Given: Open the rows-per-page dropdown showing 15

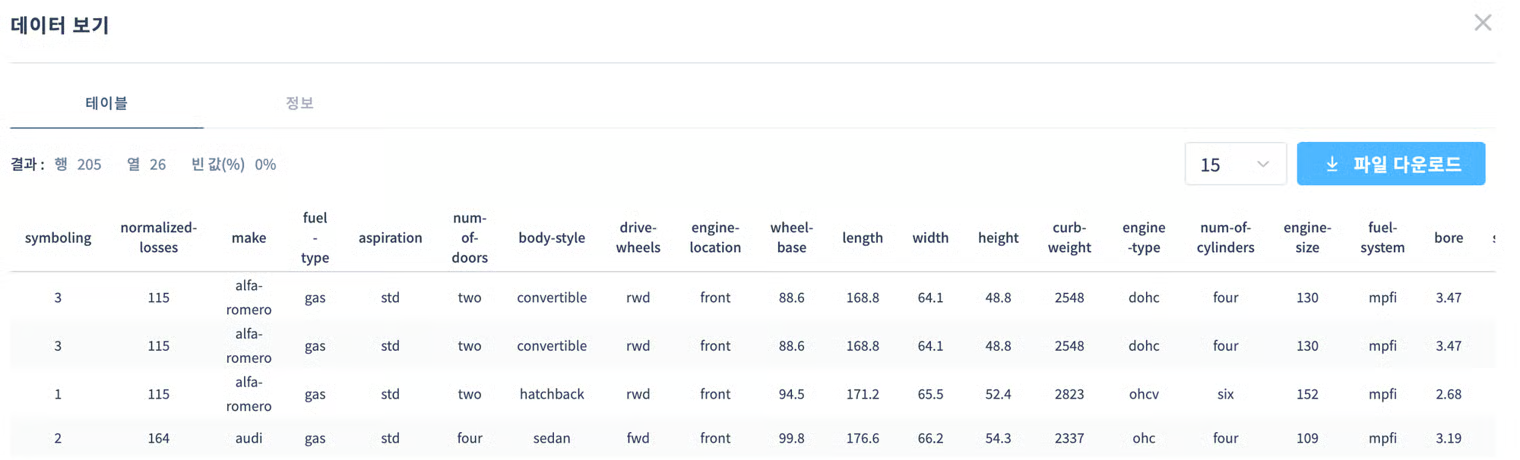Looking at the screenshot, I should tap(1234, 164).
